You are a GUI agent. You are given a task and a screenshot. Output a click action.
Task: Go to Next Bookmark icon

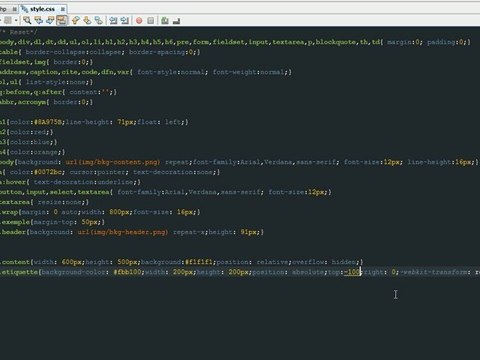tap(87, 21)
